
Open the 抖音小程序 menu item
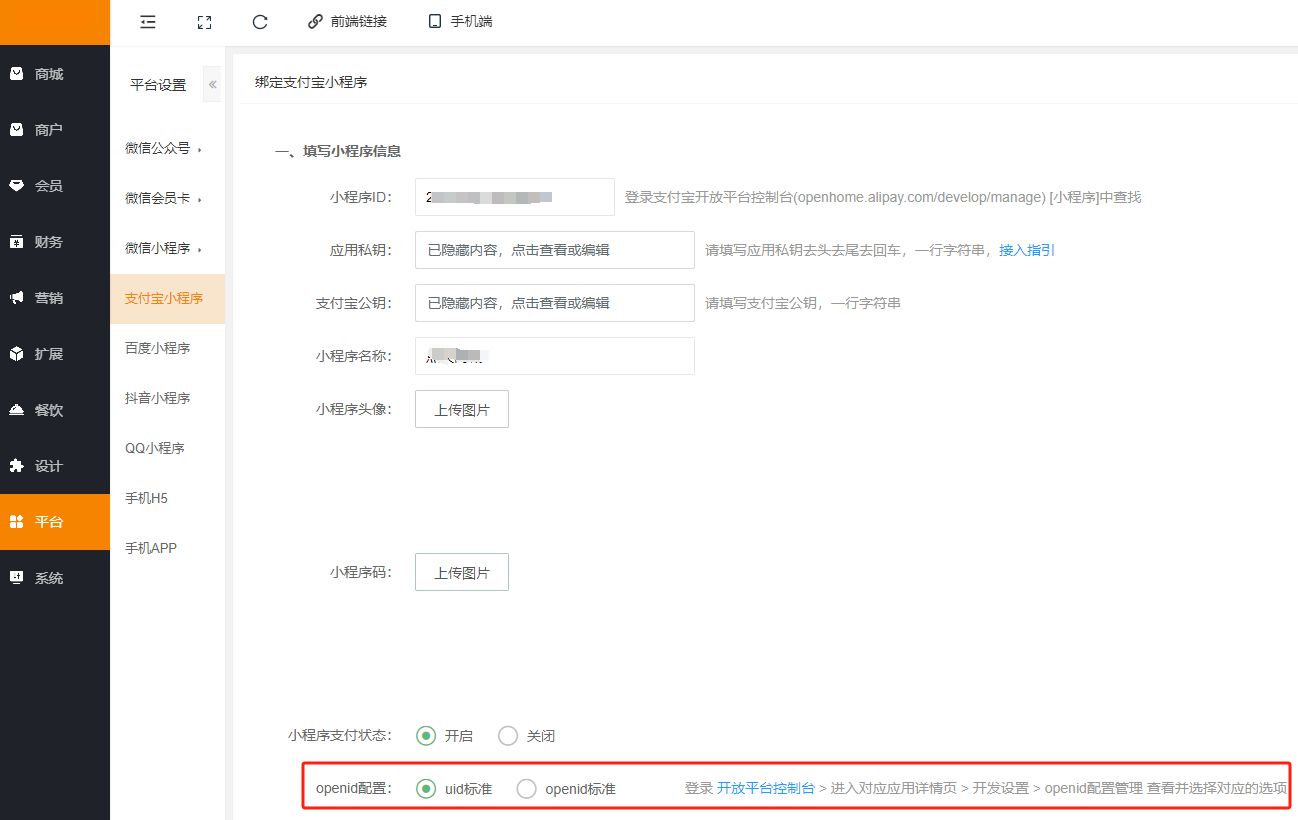pyautogui.click(x=158, y=399)
